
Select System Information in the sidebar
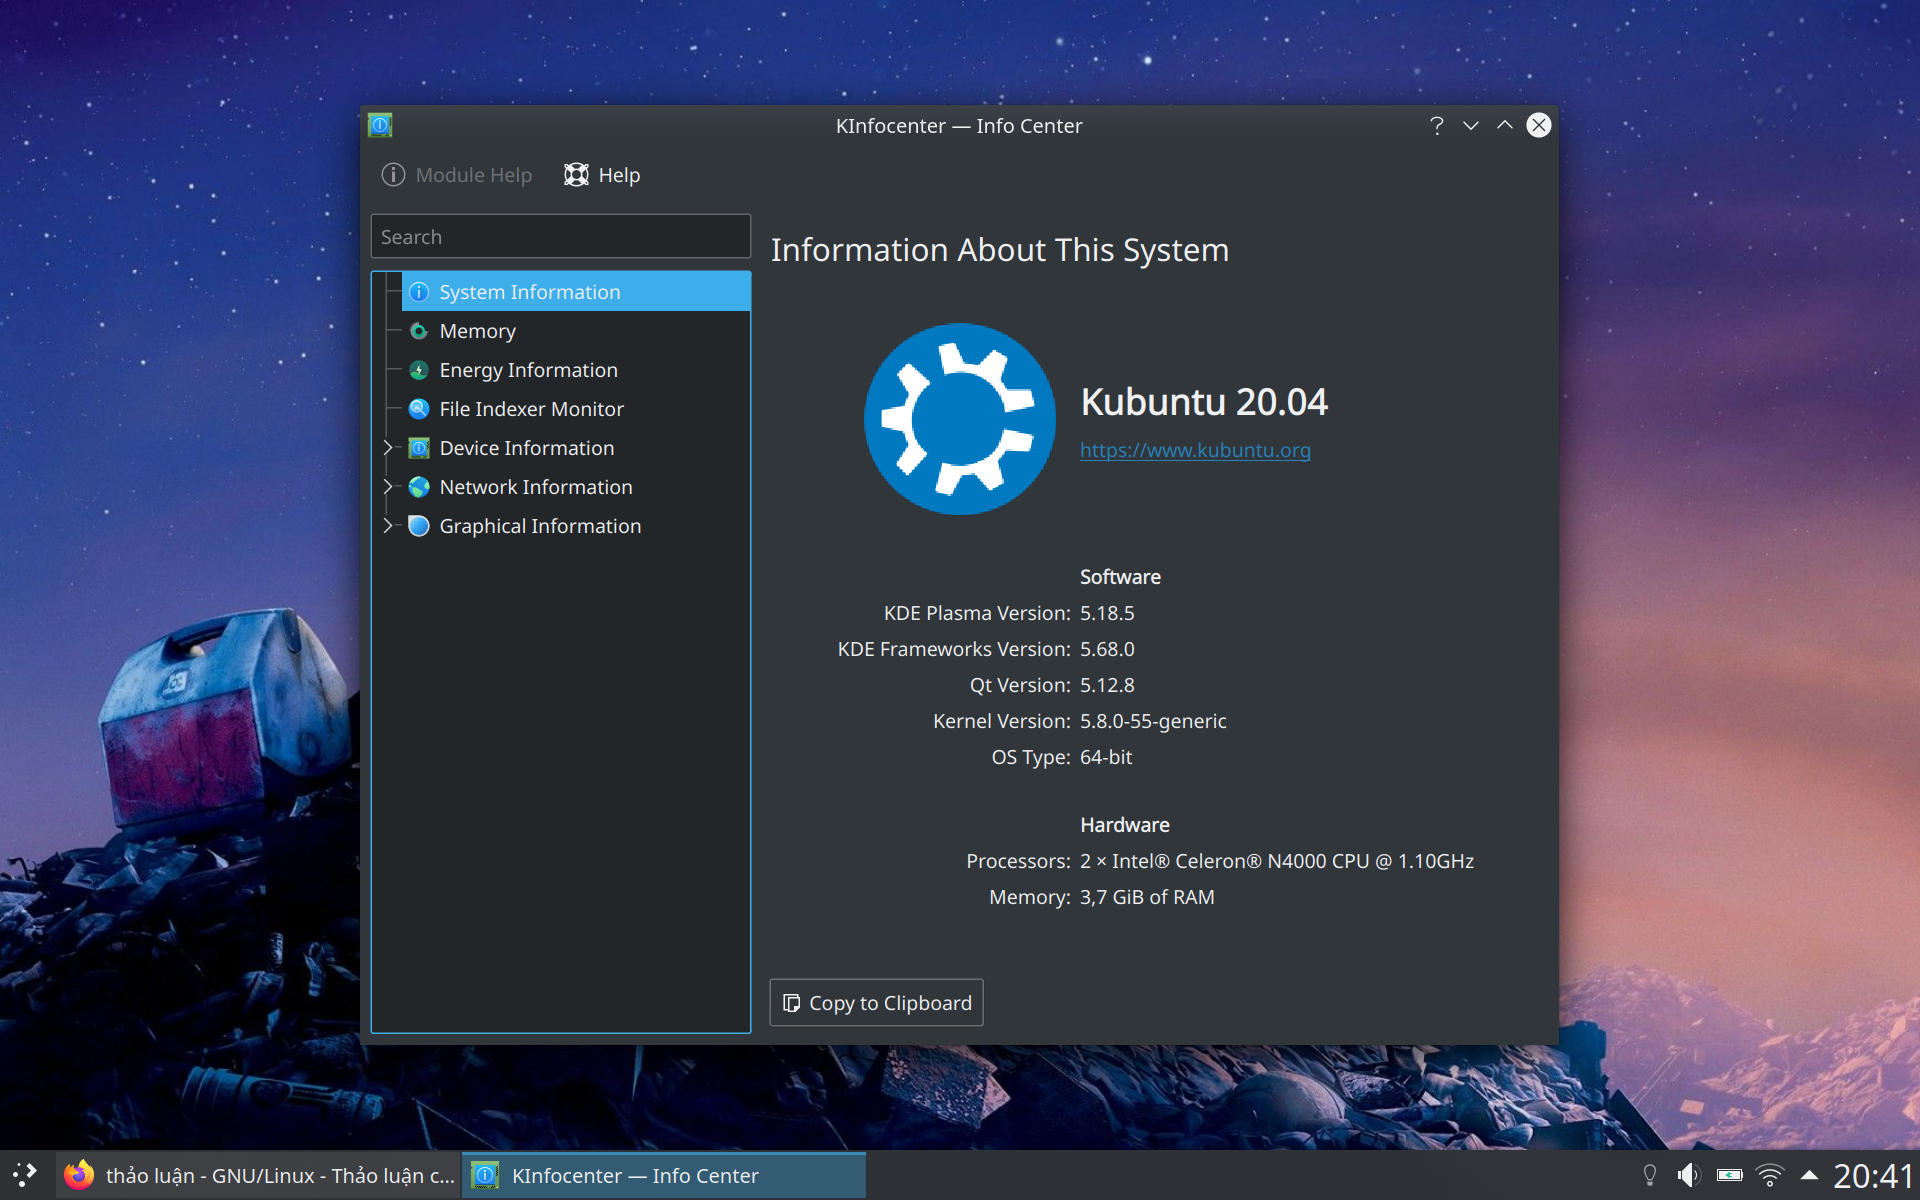576,292
